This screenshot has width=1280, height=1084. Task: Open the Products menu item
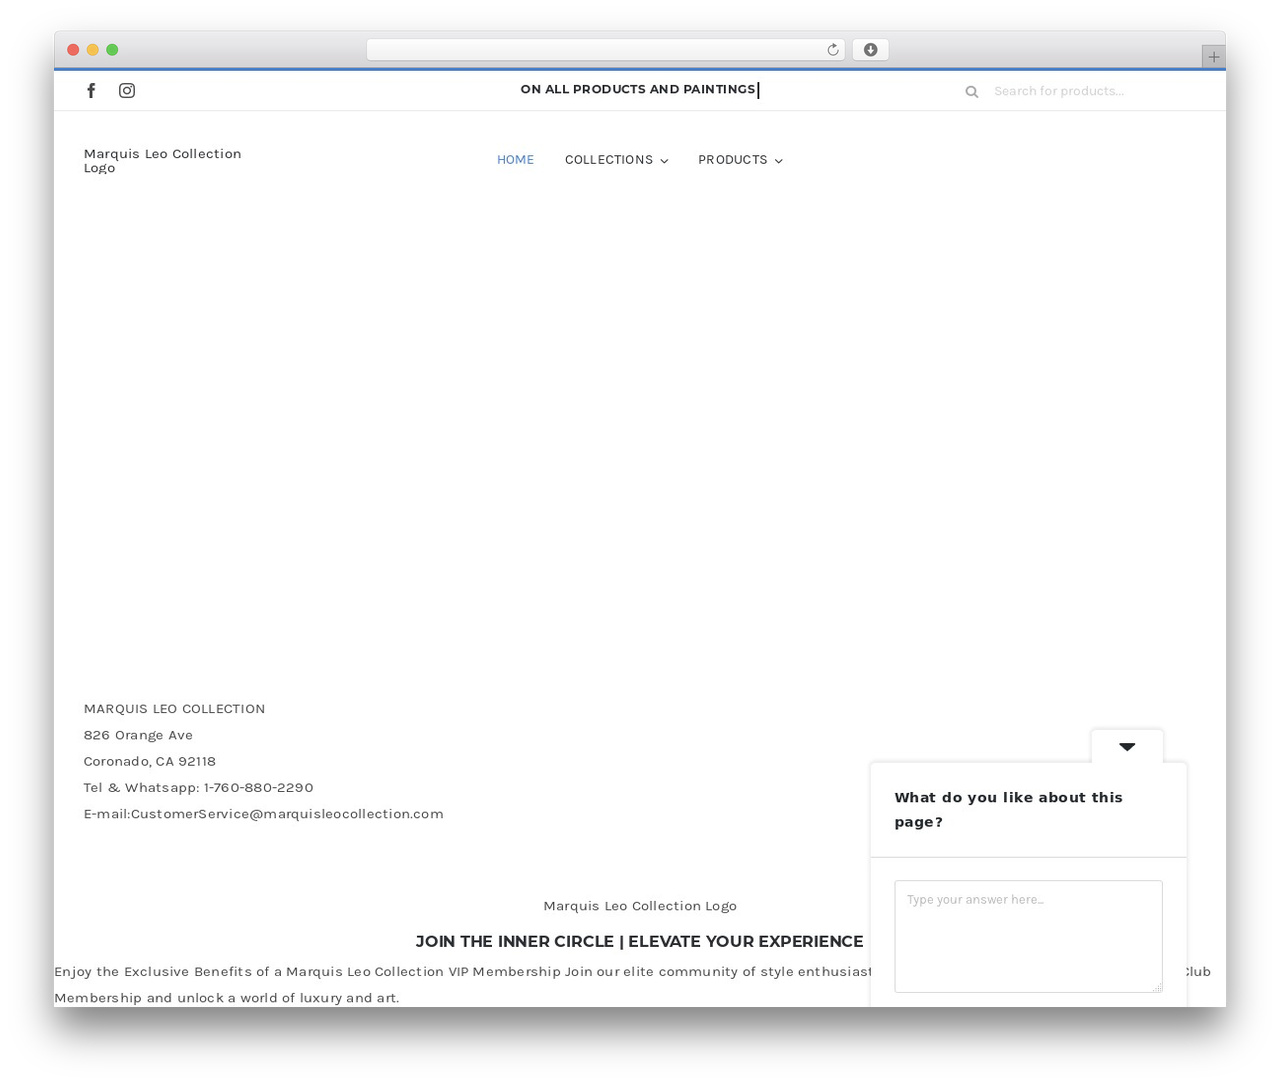[x=733, y=160]
